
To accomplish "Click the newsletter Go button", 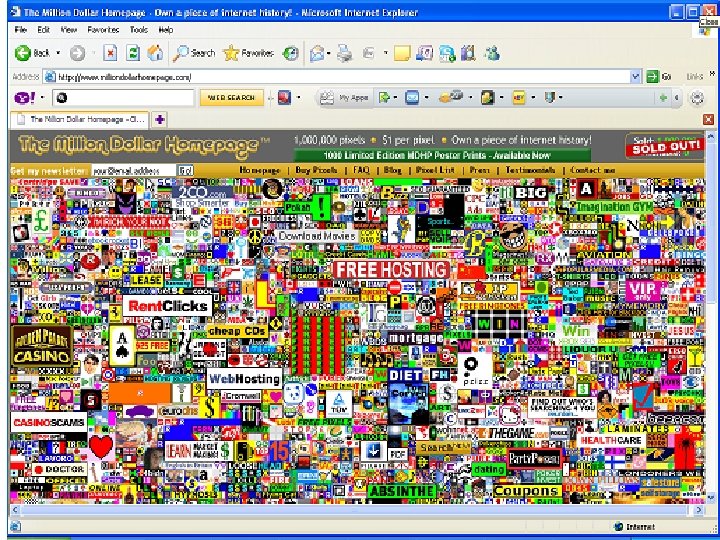I will 186,171.
